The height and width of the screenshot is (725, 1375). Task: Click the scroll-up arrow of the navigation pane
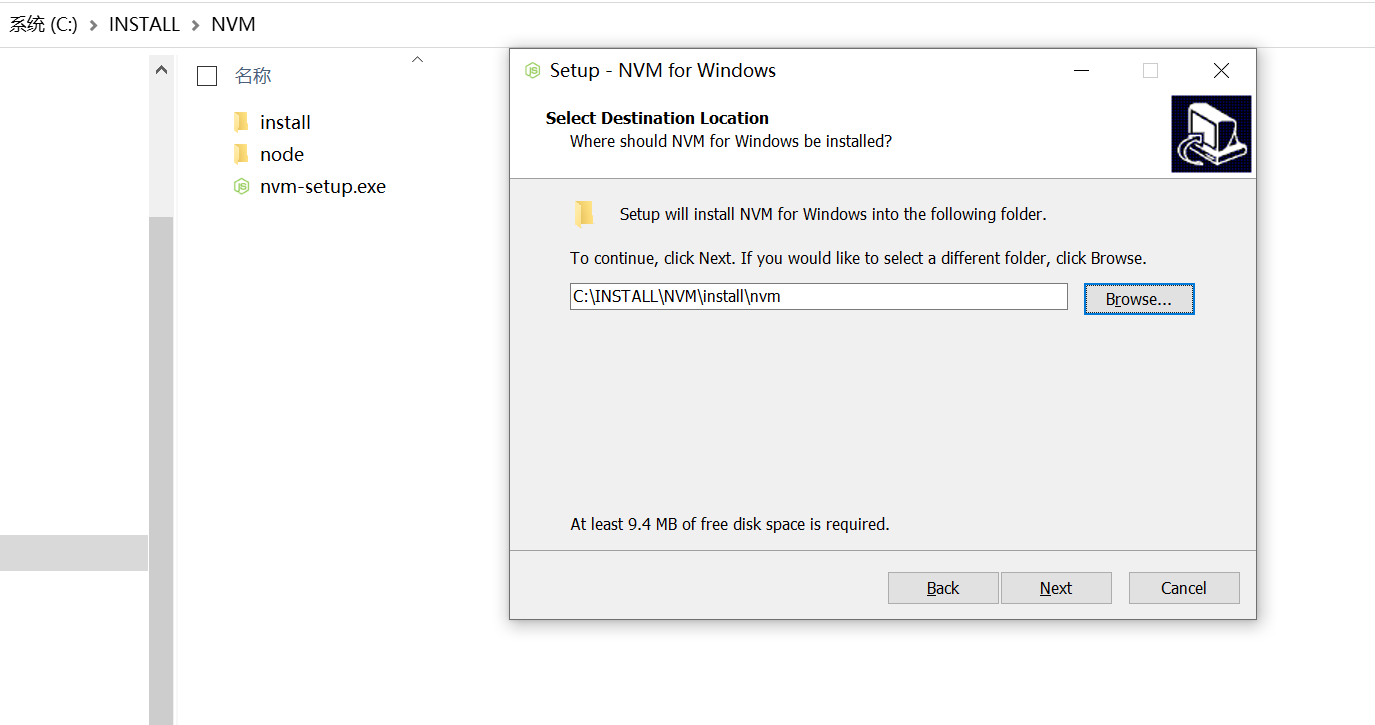coord(161,71)
